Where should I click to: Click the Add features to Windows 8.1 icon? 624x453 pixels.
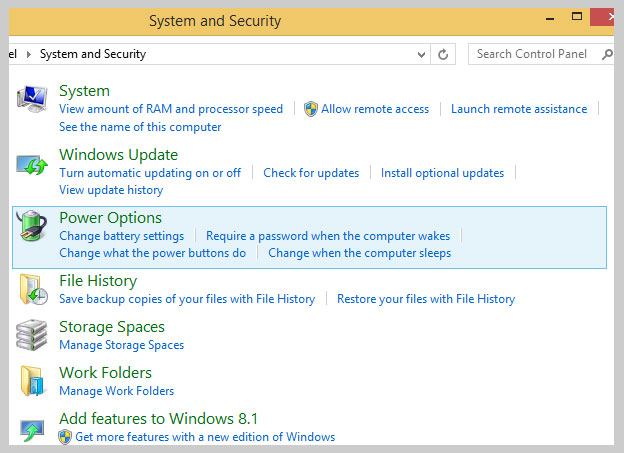(x=32, y=431)
